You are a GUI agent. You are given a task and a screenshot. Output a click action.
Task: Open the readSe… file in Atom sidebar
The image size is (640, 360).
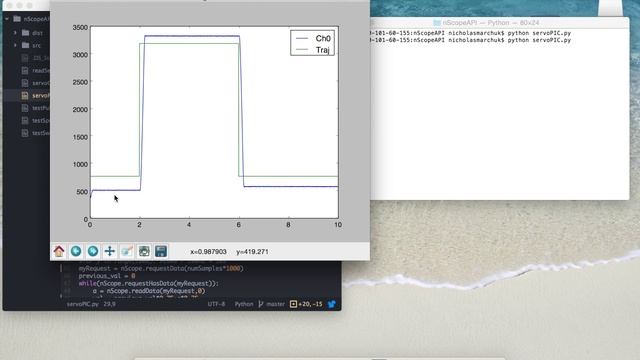pyautogui.click(x=40, y=71)
